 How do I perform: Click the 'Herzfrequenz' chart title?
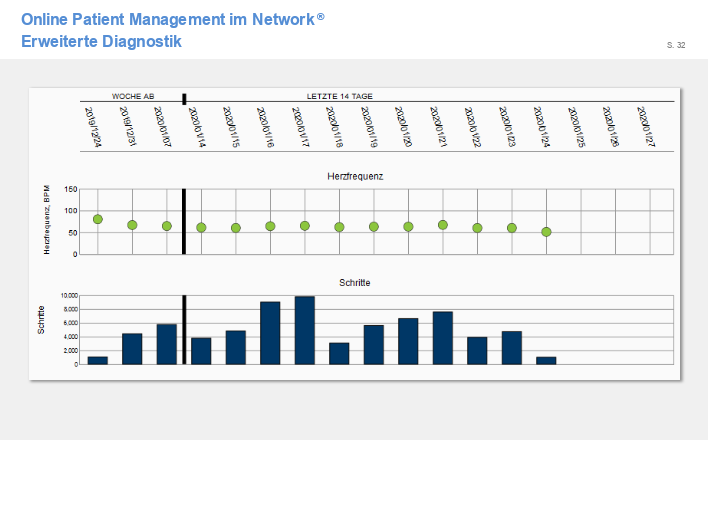355,176
